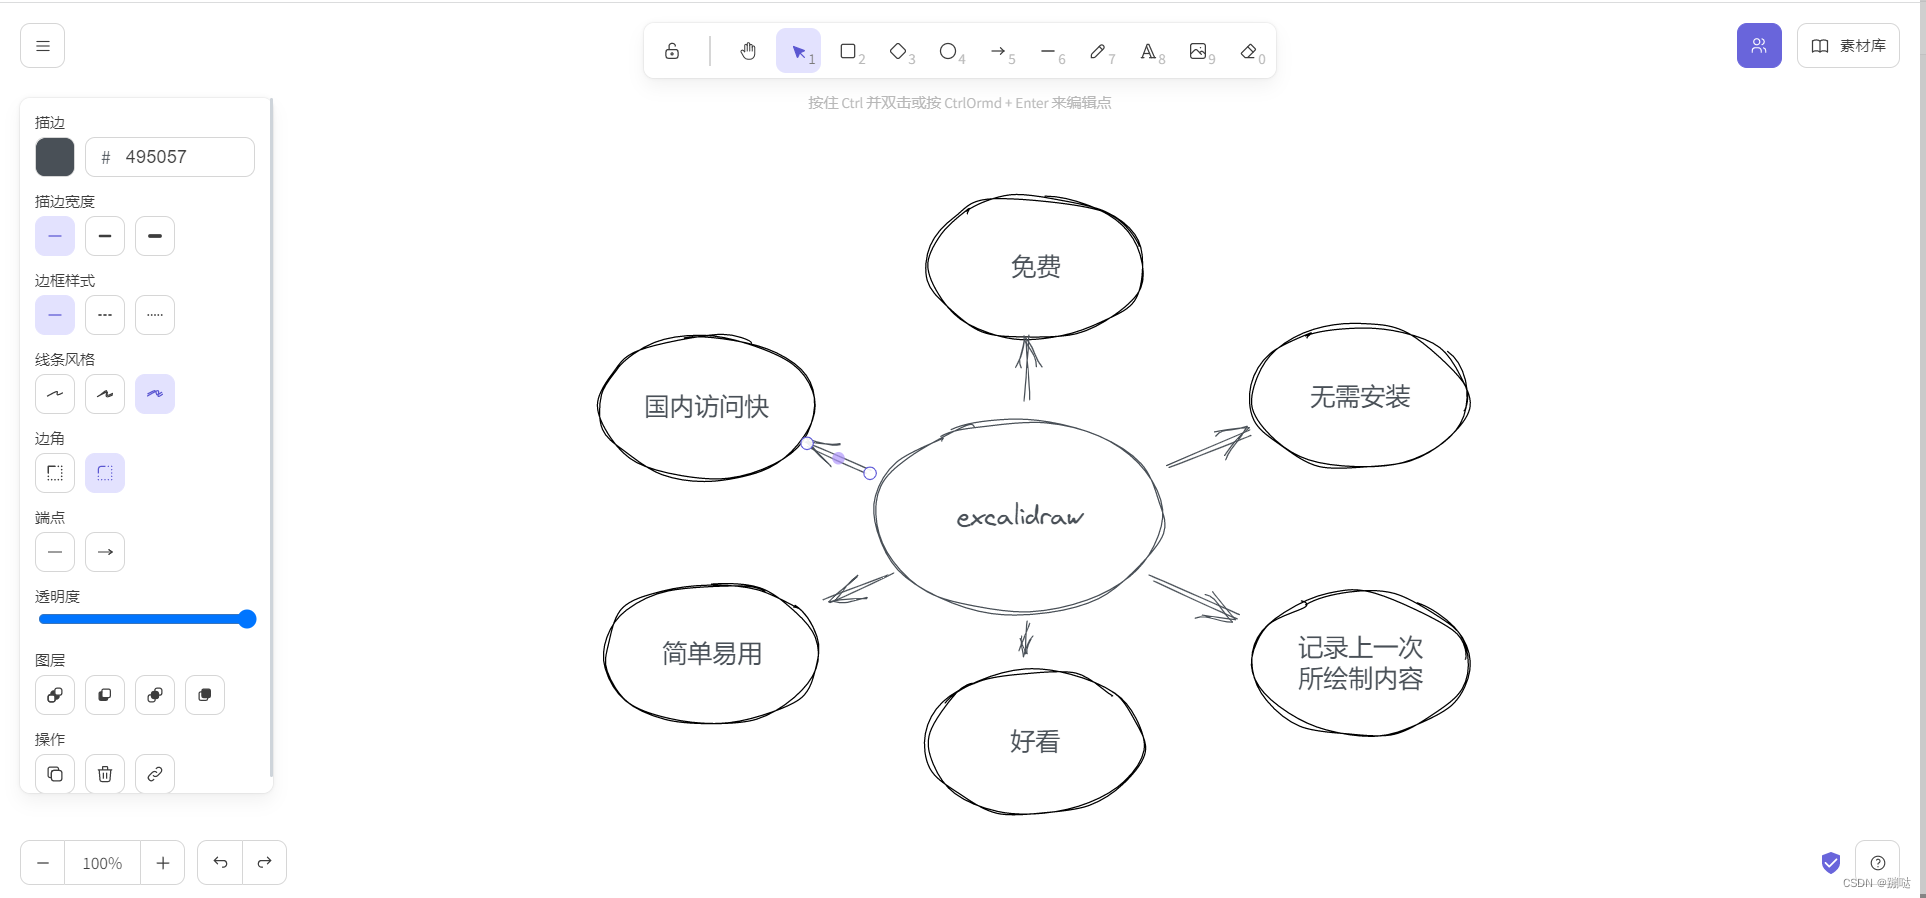This screenshot has height=898, width=1926.
Task: Add a link to selection
Action: (155, 774)
